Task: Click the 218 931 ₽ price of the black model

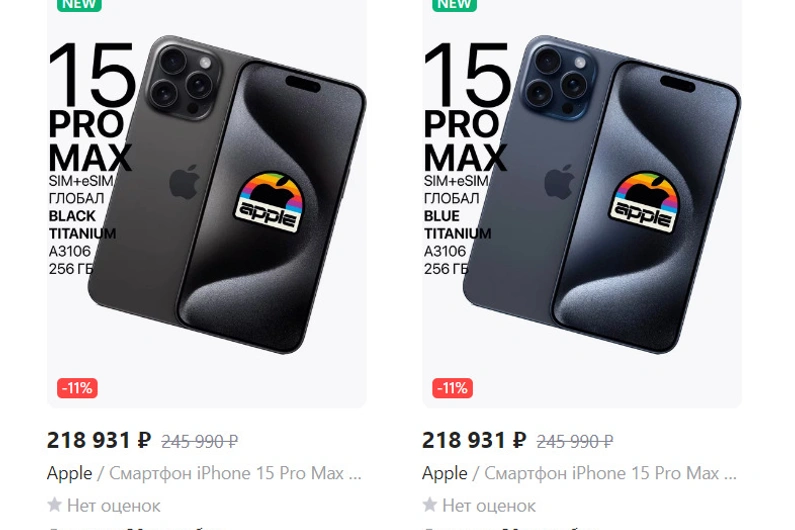Action: pyautogui.click(x=99, y=440)
